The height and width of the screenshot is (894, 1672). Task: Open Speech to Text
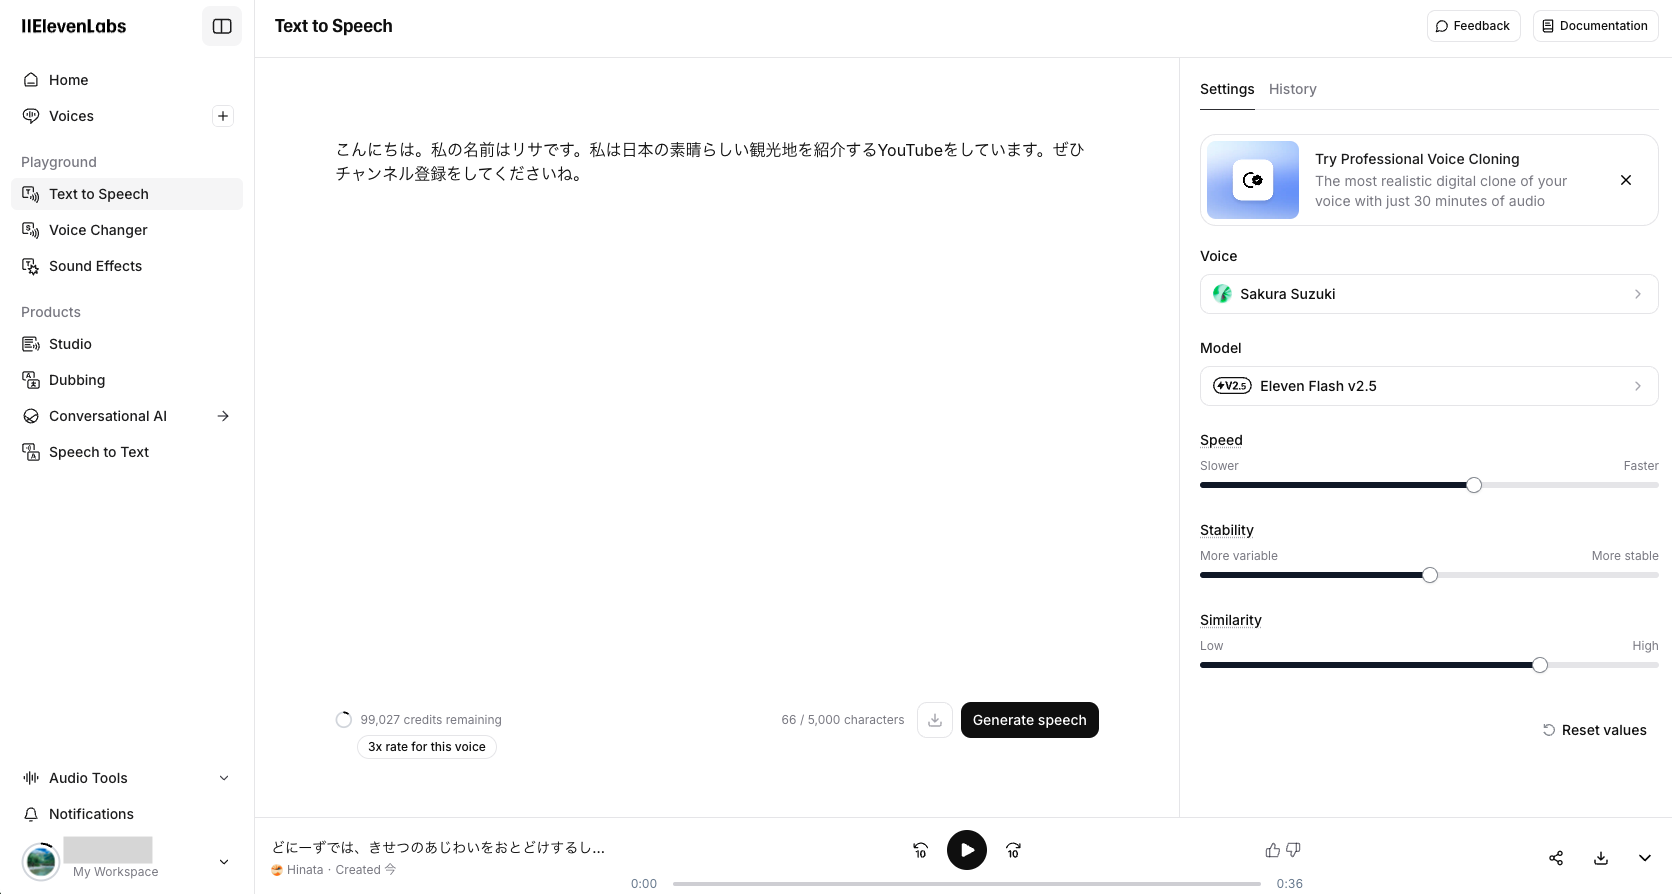click(x=127, y=452)
